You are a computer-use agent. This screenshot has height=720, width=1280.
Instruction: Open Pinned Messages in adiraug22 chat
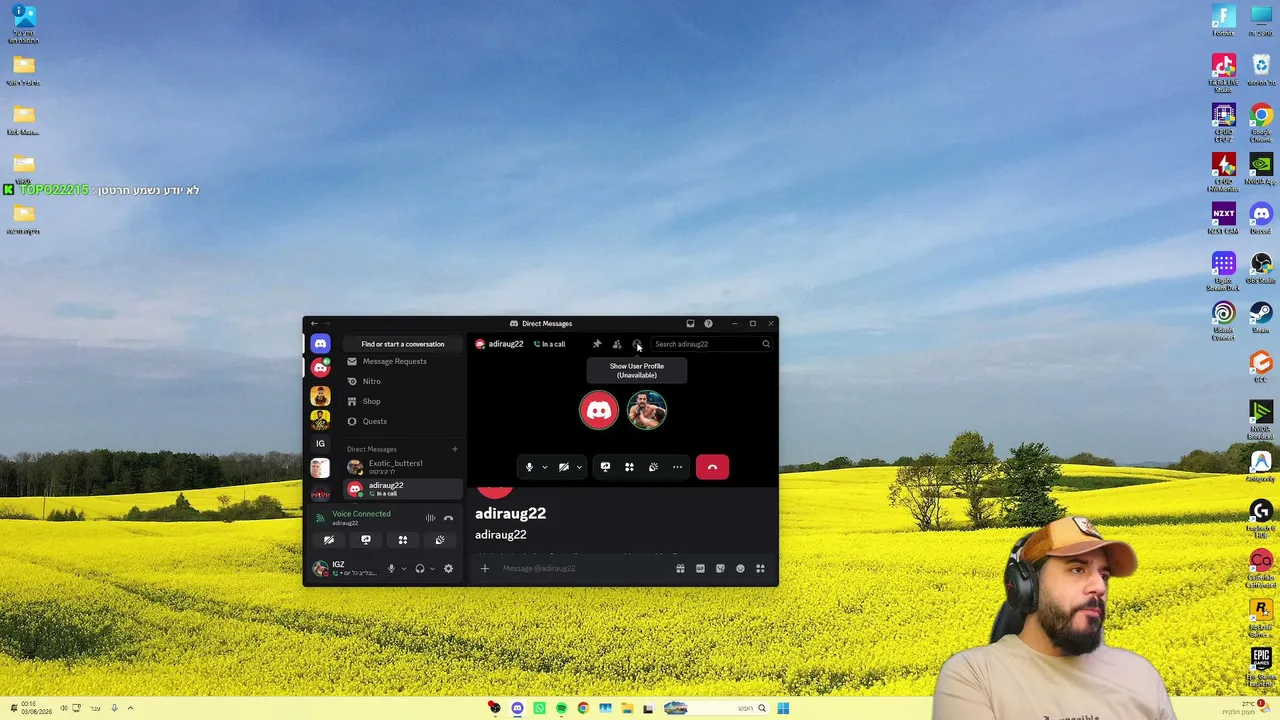[x=597, y=344]
